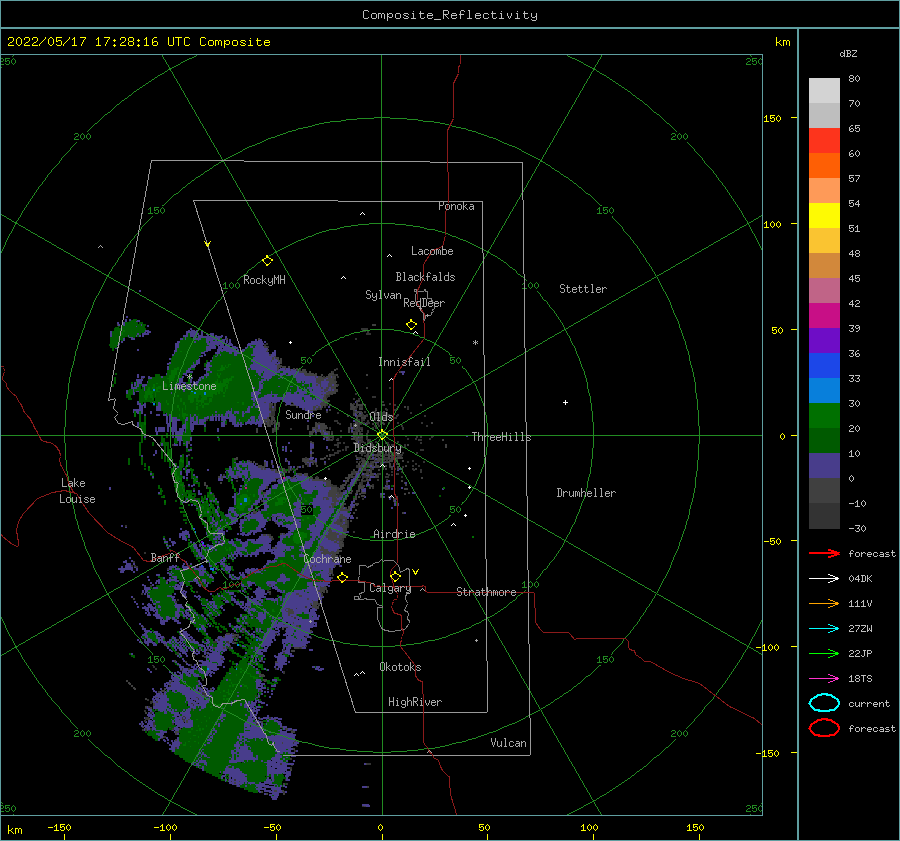Viewport: 900px width, 841px height.
Task: Click the RockyMH label
Action: point(264,280)
